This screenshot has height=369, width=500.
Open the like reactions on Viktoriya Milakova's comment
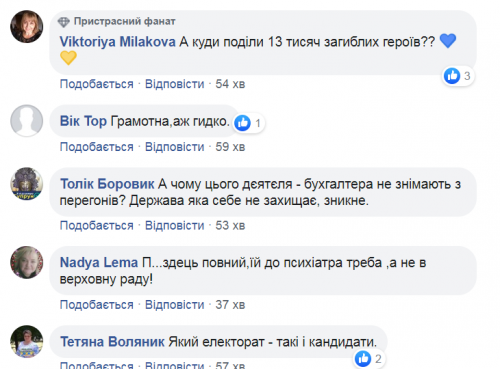[458, 76]
